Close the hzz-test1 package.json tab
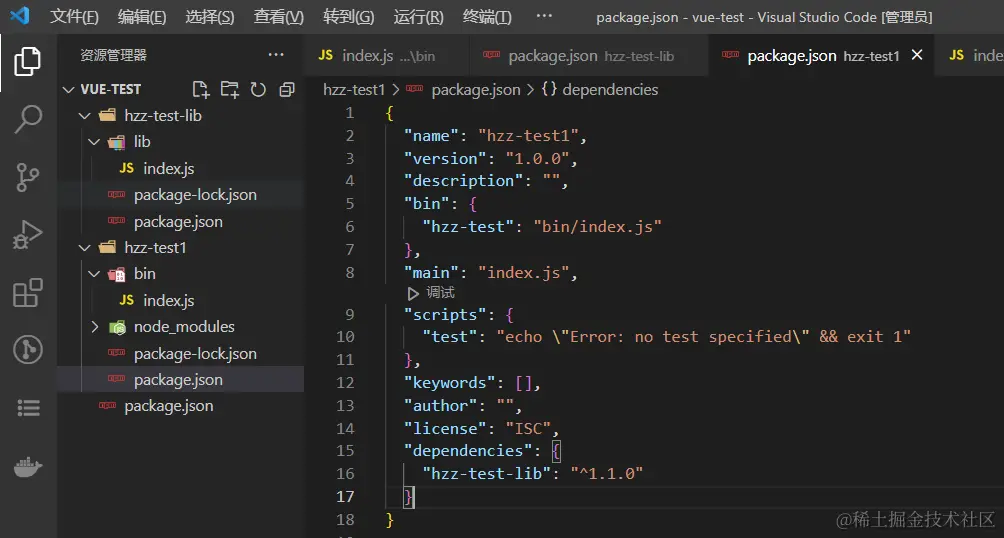 (917, 55)
